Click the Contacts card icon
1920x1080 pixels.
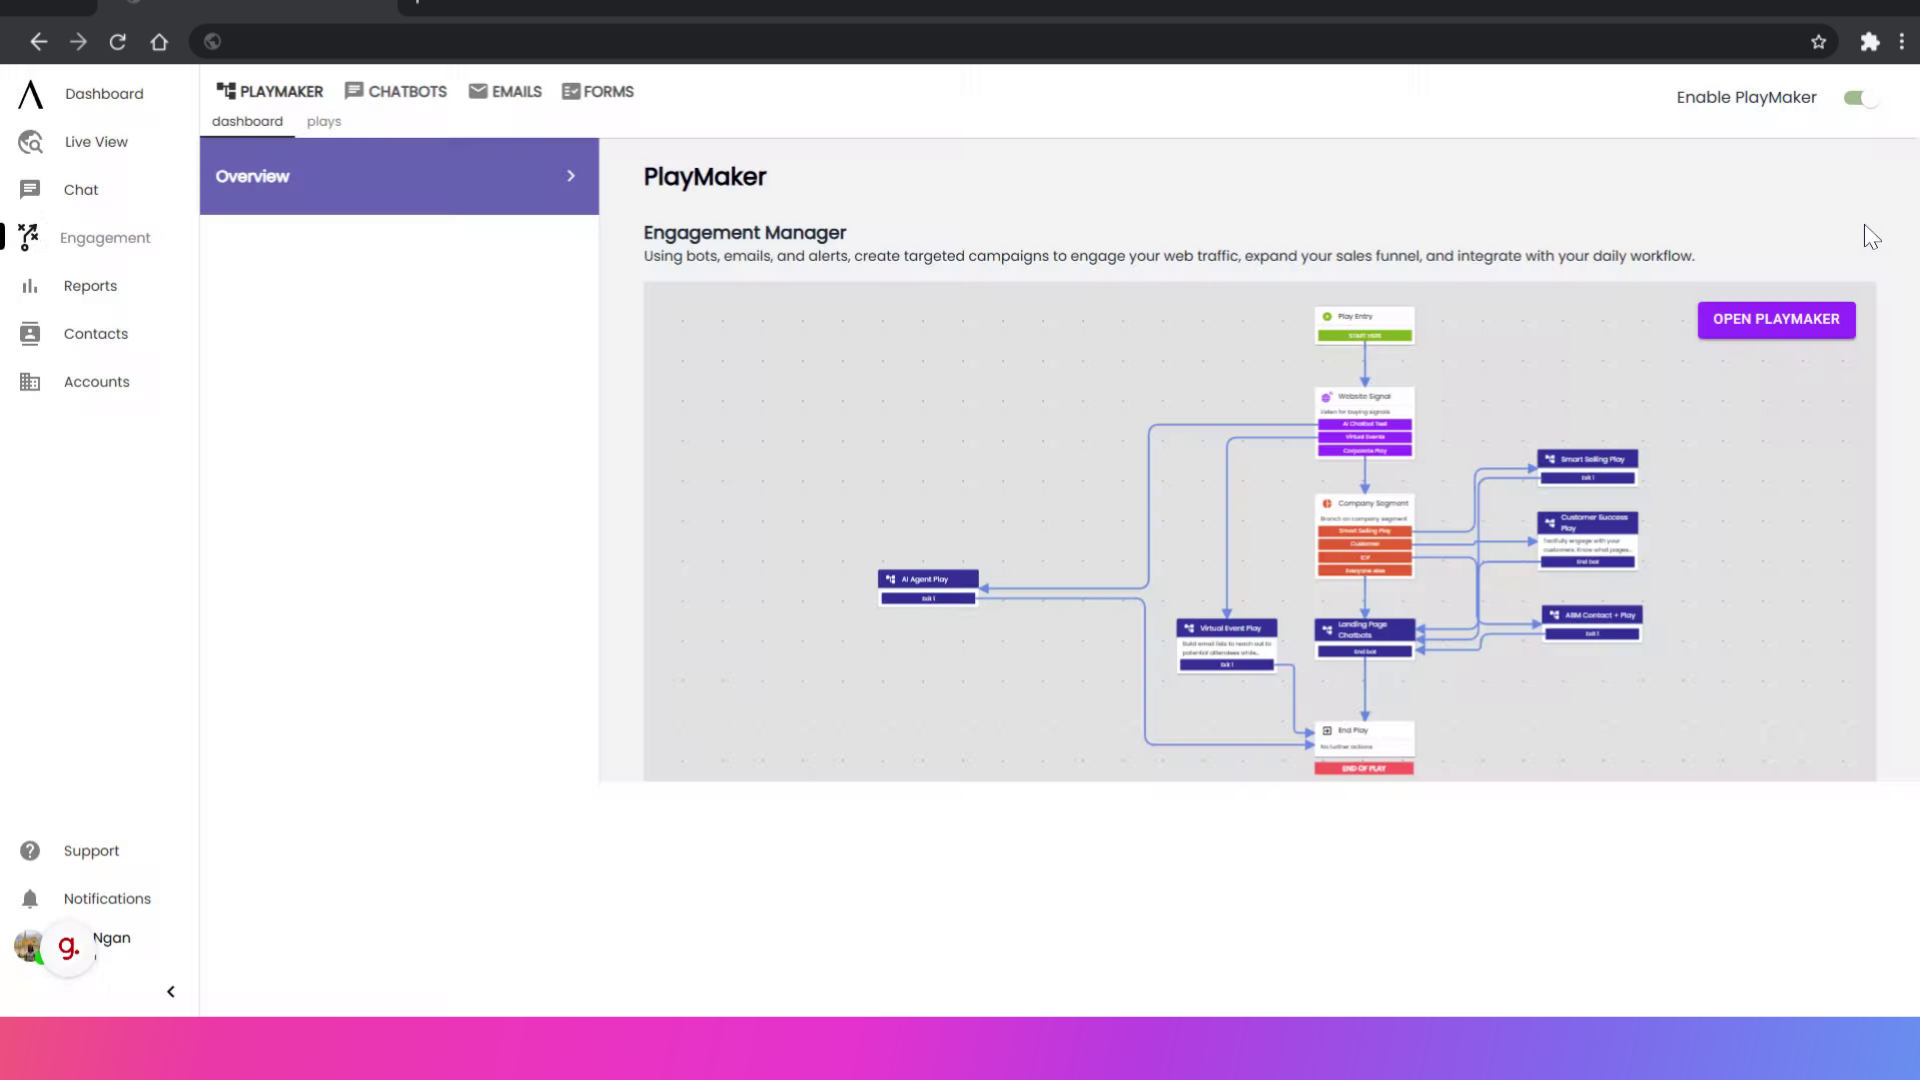pos(30,334)
